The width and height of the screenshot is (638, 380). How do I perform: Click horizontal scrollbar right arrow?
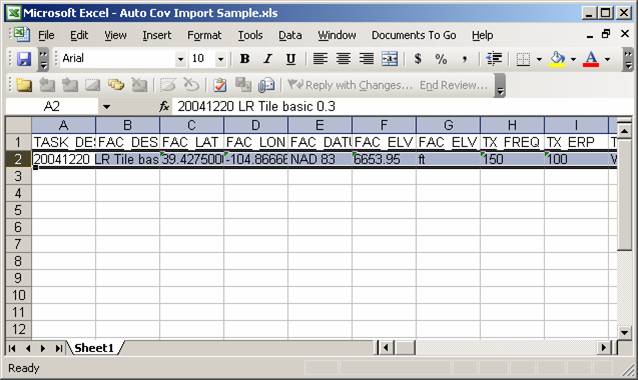click(x=604, y=348)
